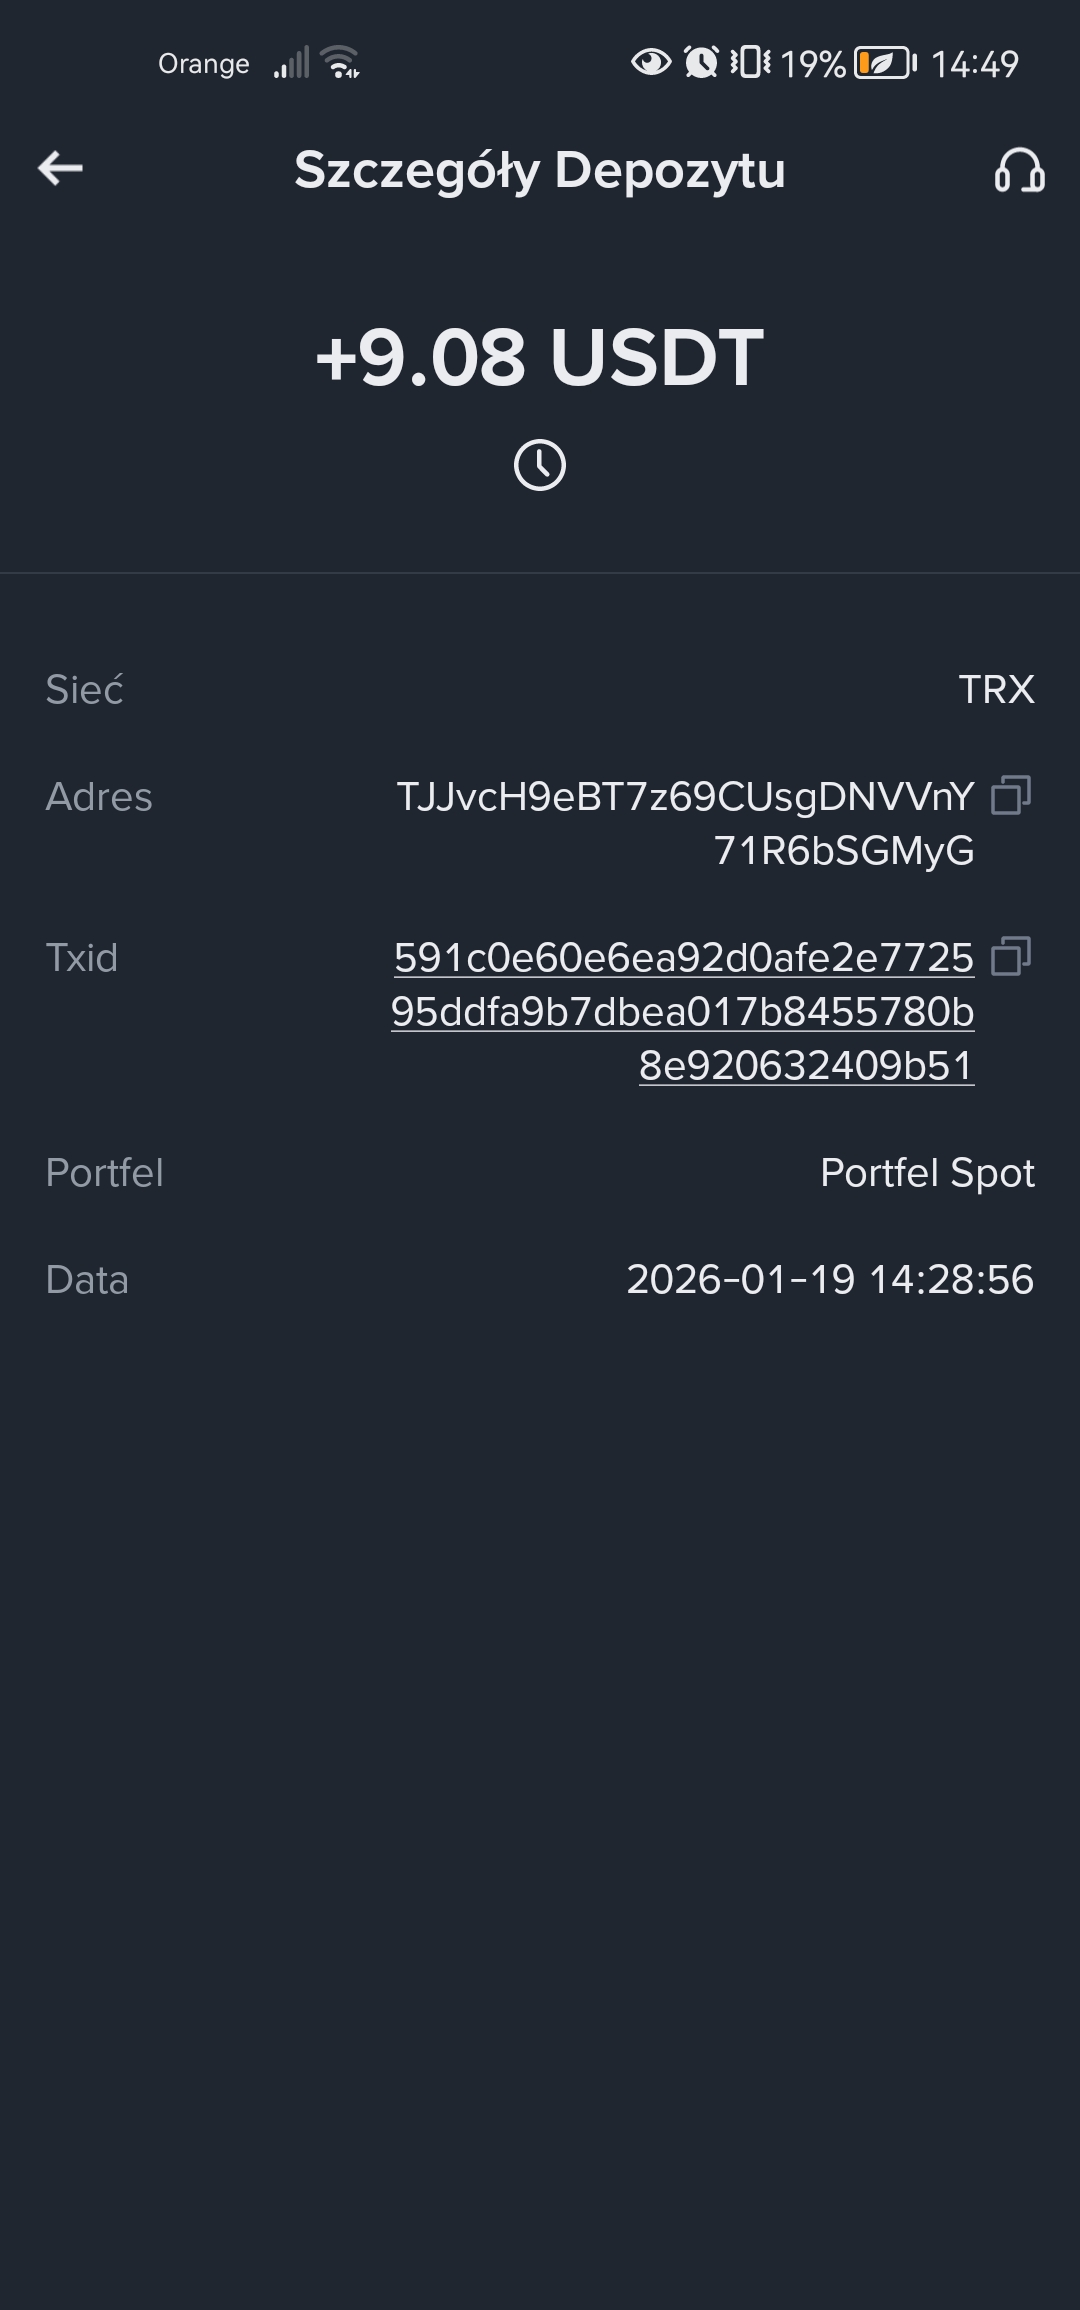Tap the vibration mode icon
Image resolution: width=1080 pixels, height=2310 pixels.
click(x=750, y=62)
